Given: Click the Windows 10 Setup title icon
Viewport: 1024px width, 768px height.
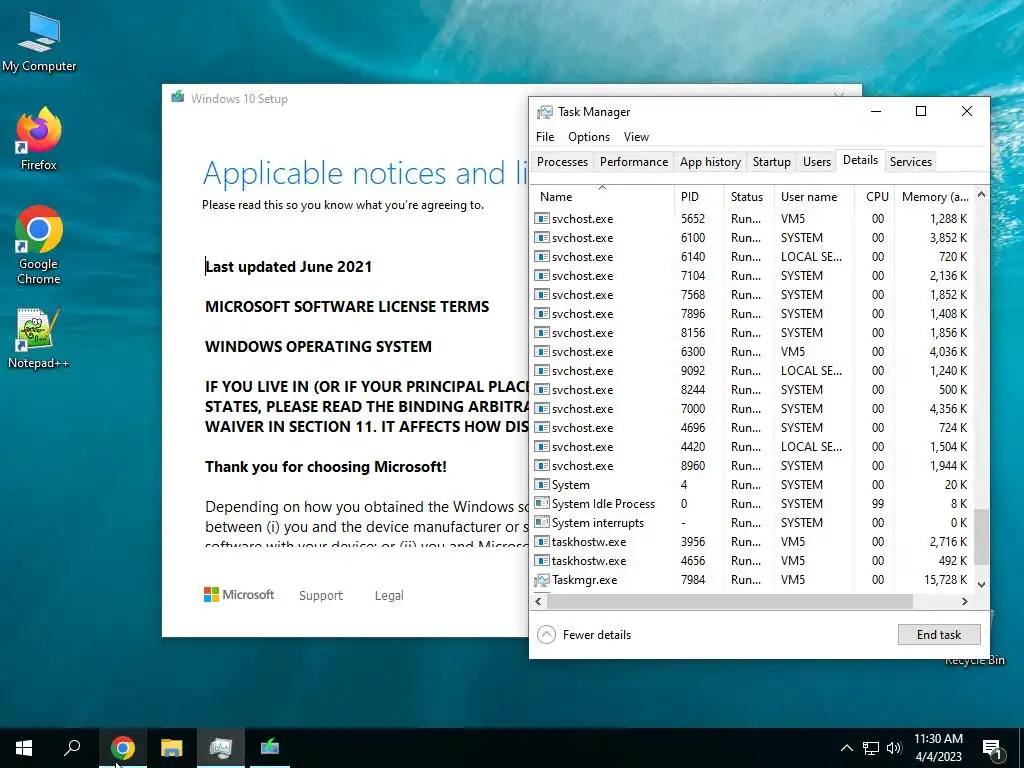Looking at the screenshot, I should (178, 97).
